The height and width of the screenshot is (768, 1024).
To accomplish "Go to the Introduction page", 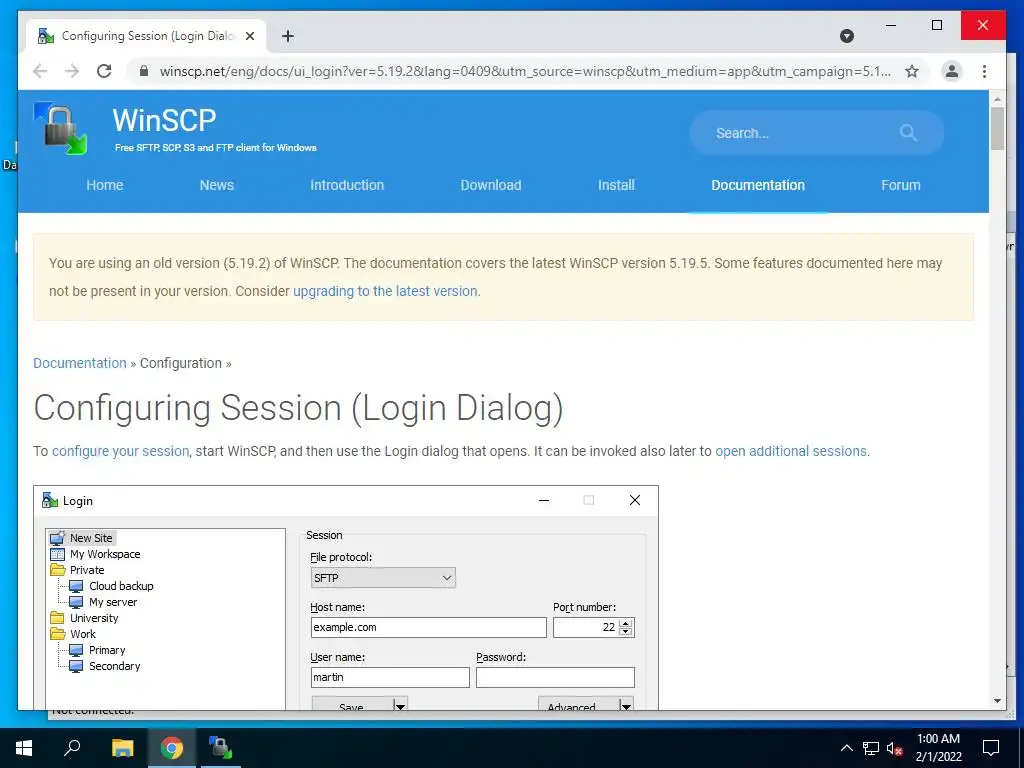I will pyautogui.click(x=347, y=185).
